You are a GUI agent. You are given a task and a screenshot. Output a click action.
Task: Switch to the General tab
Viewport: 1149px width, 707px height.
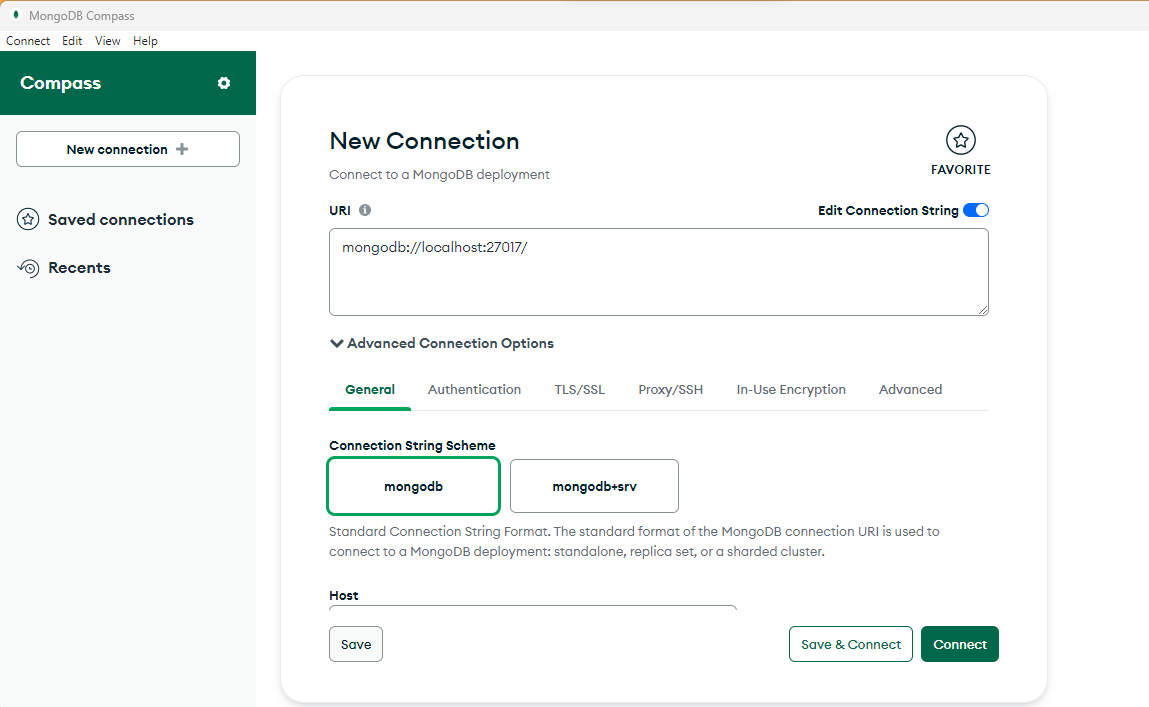(x=370, y=390)
